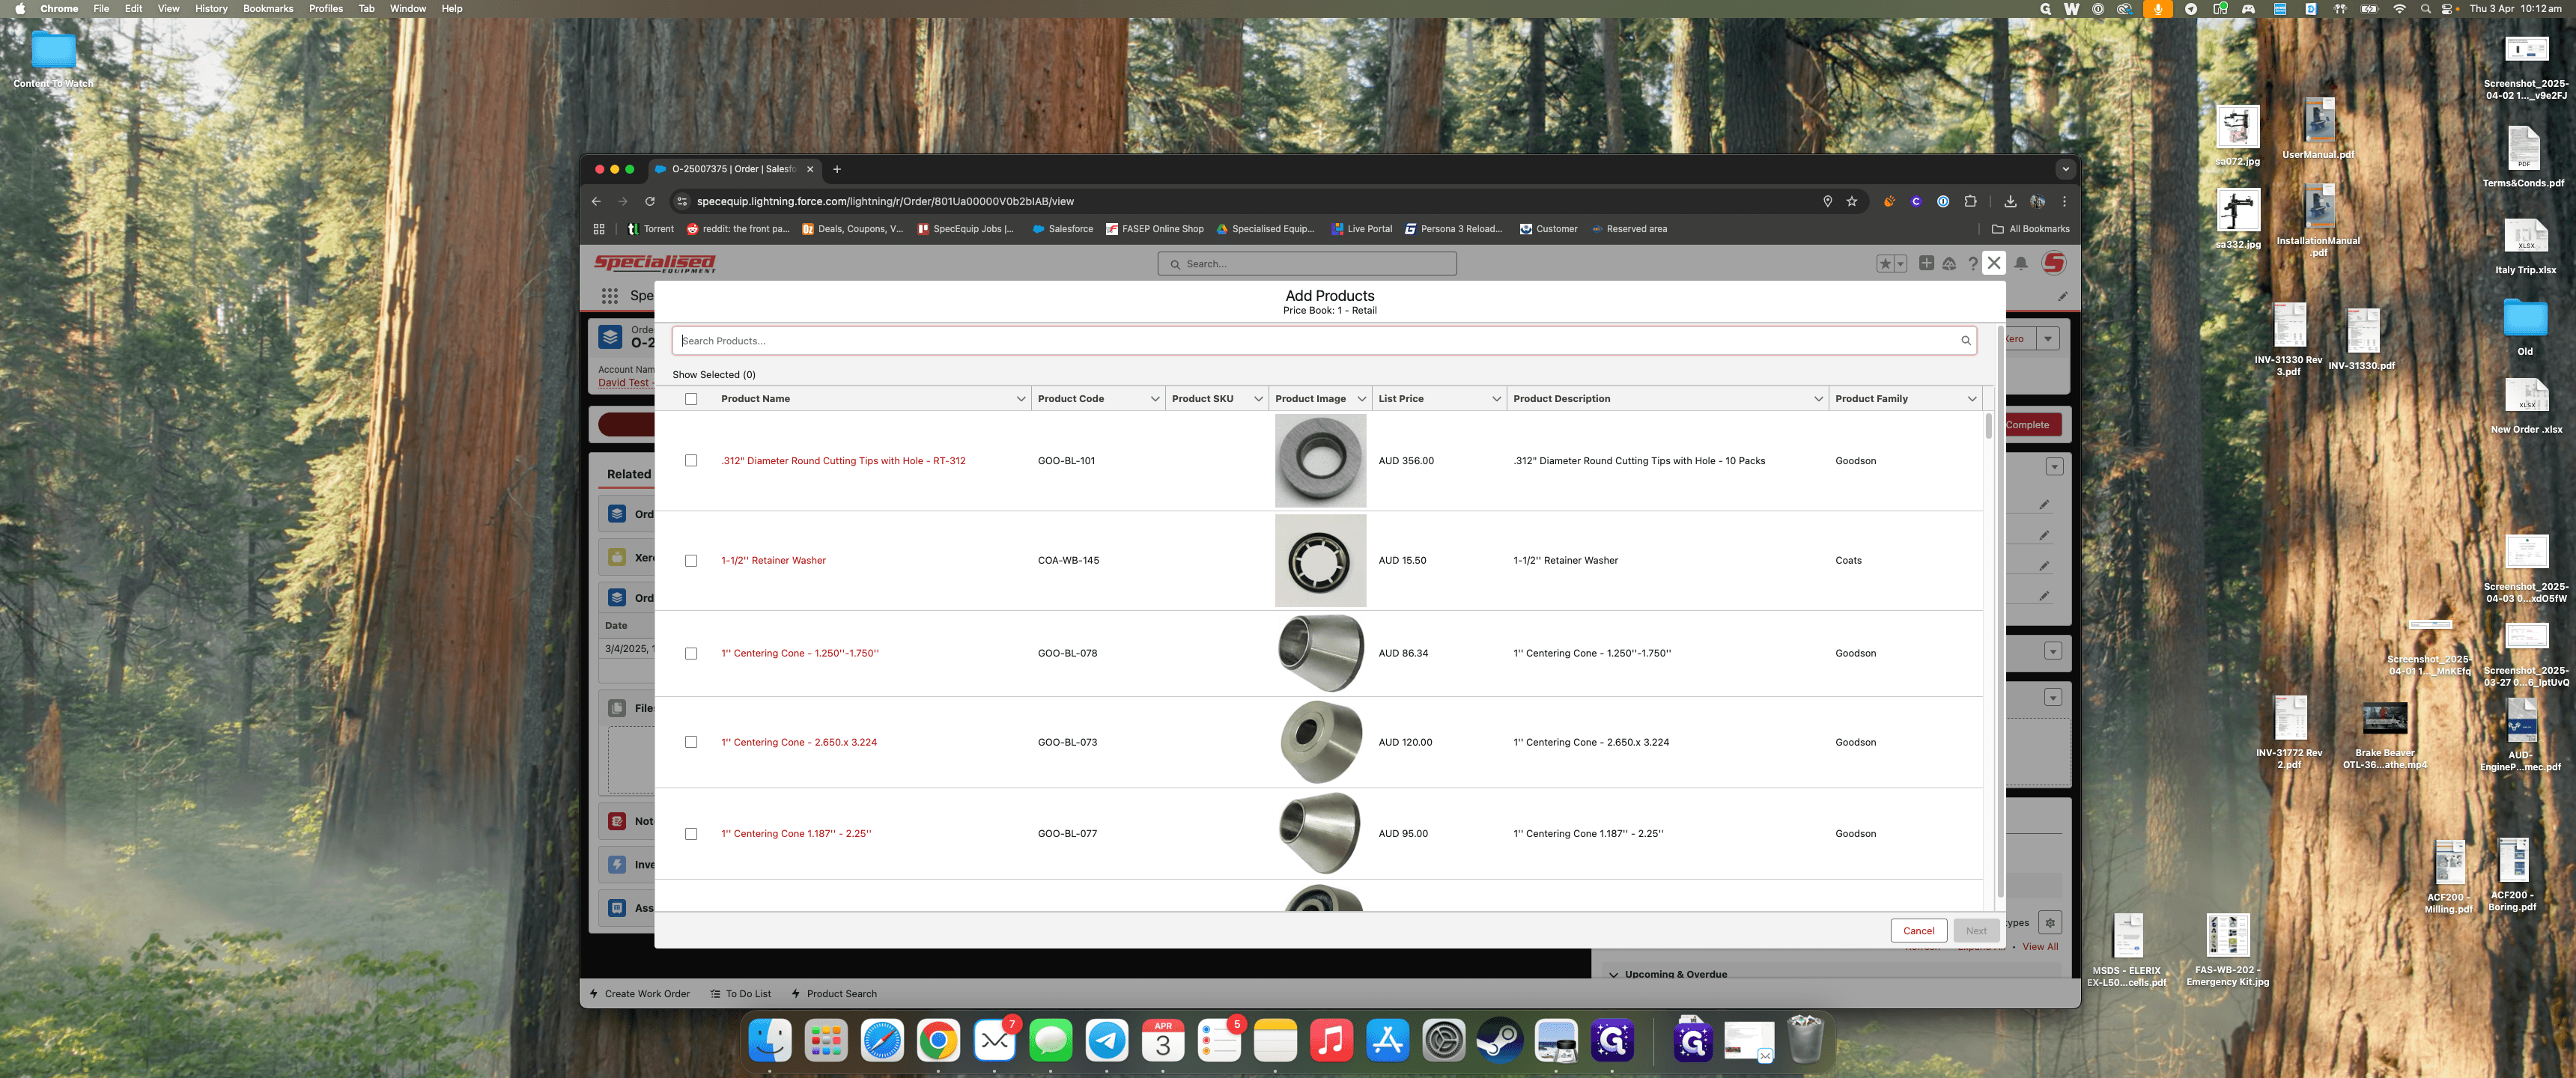
Task: Open the Salesforce notifications bell
Action: click(2020, 264)
